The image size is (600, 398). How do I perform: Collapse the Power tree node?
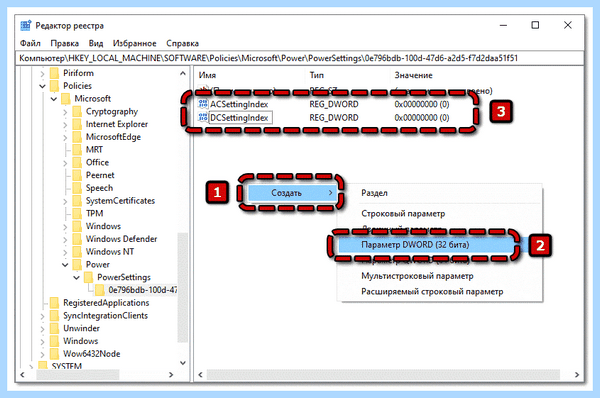[x=65, y=265]
